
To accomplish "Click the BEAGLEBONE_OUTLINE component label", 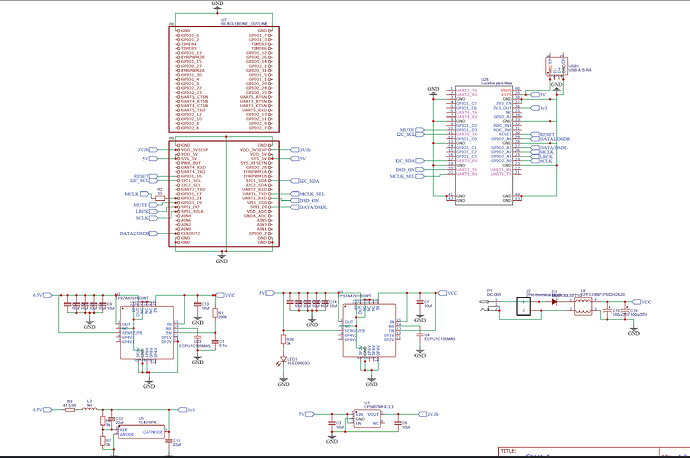I will [x=244, y=23].
